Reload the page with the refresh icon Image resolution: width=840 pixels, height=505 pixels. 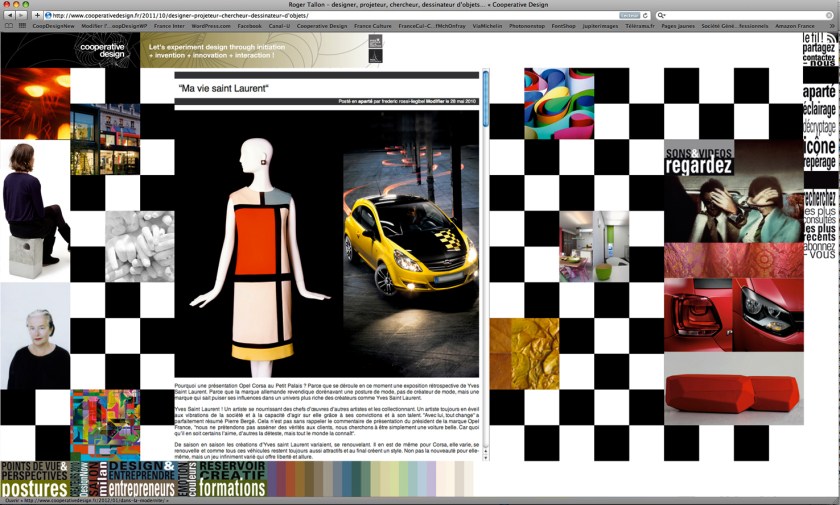click(646, 16)
